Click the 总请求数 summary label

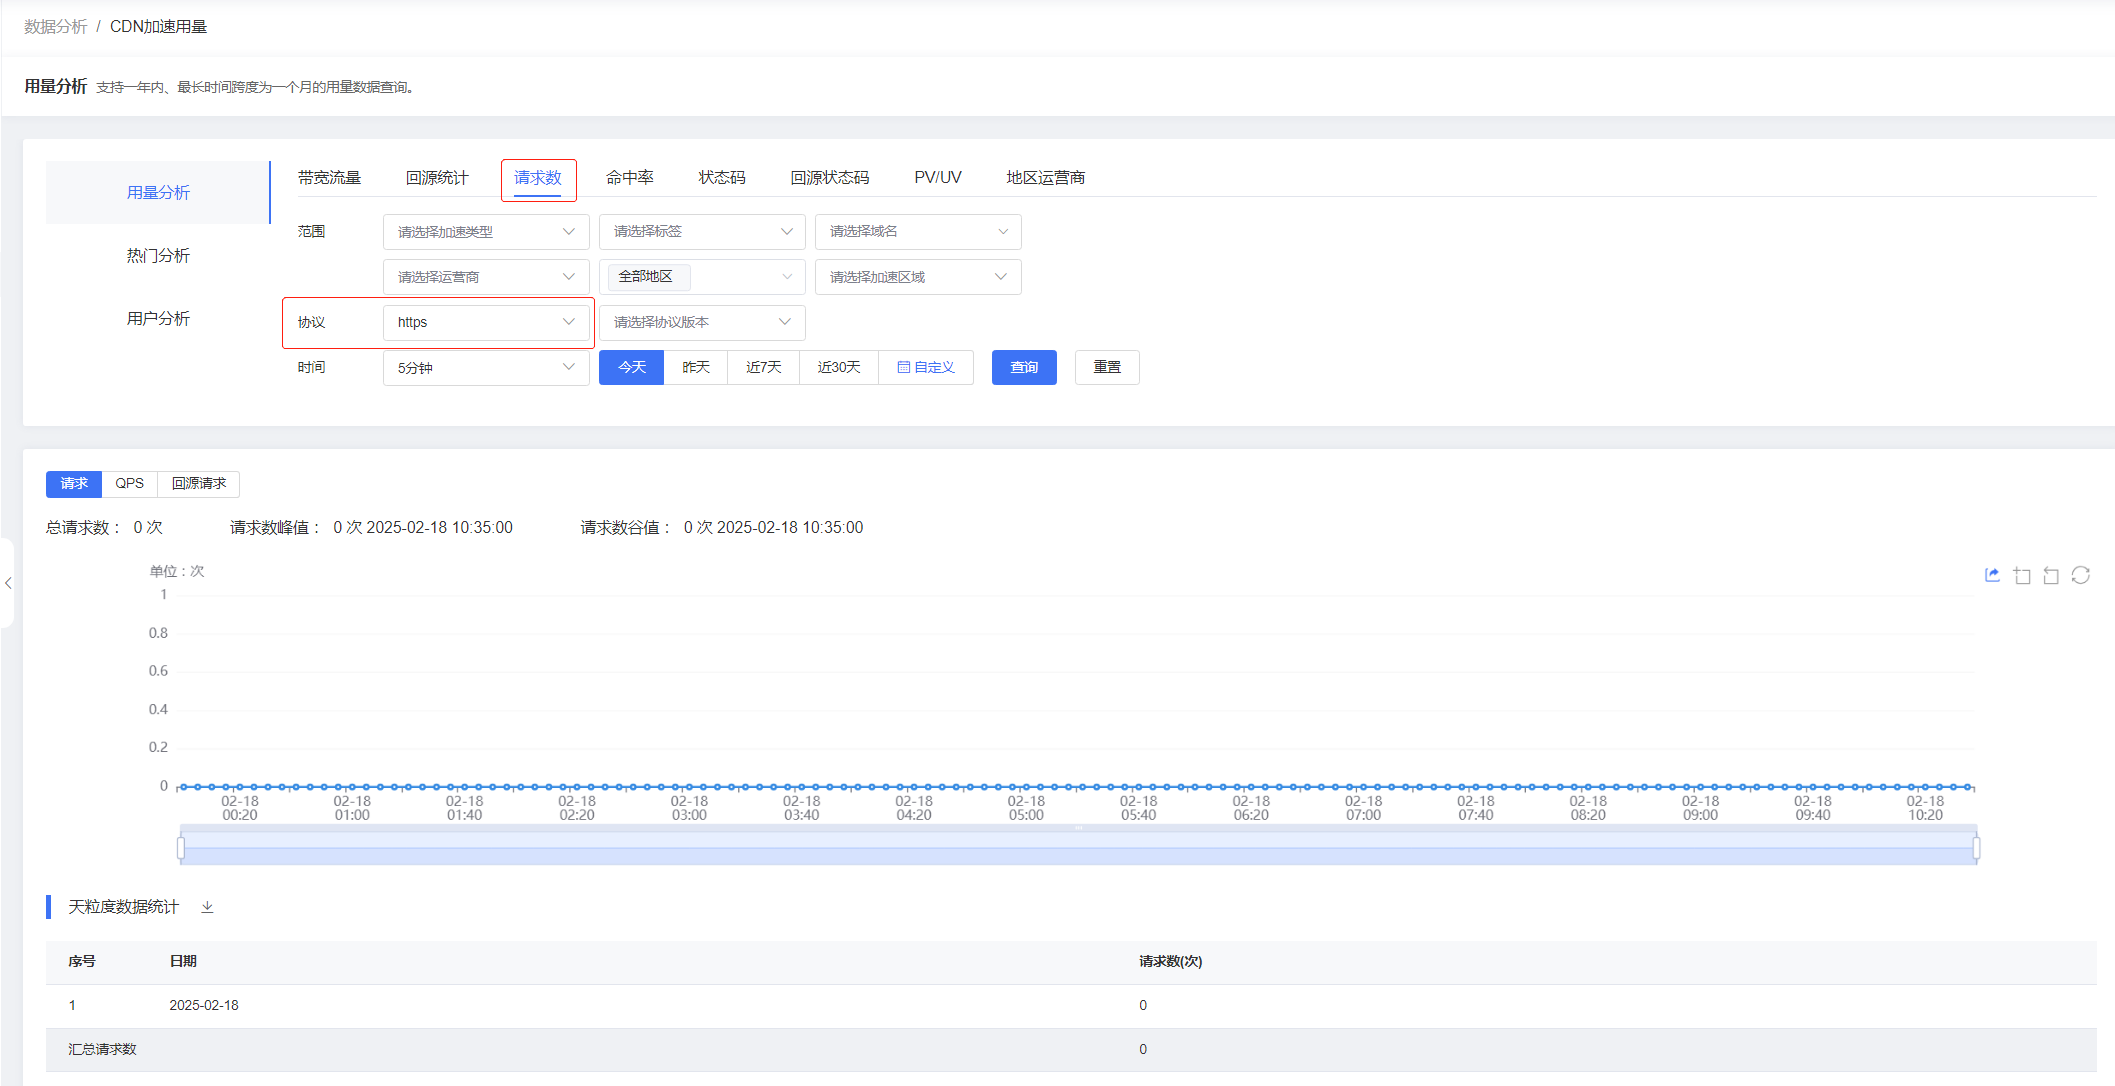83,527
